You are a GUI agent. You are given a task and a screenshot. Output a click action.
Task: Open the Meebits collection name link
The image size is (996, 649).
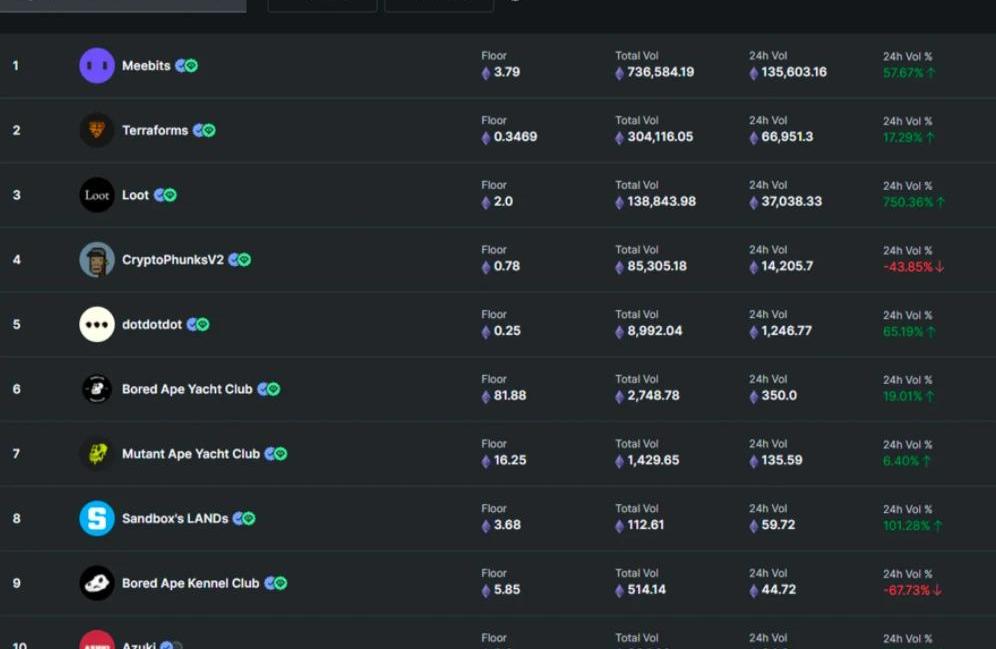click(x=146, y=66)
